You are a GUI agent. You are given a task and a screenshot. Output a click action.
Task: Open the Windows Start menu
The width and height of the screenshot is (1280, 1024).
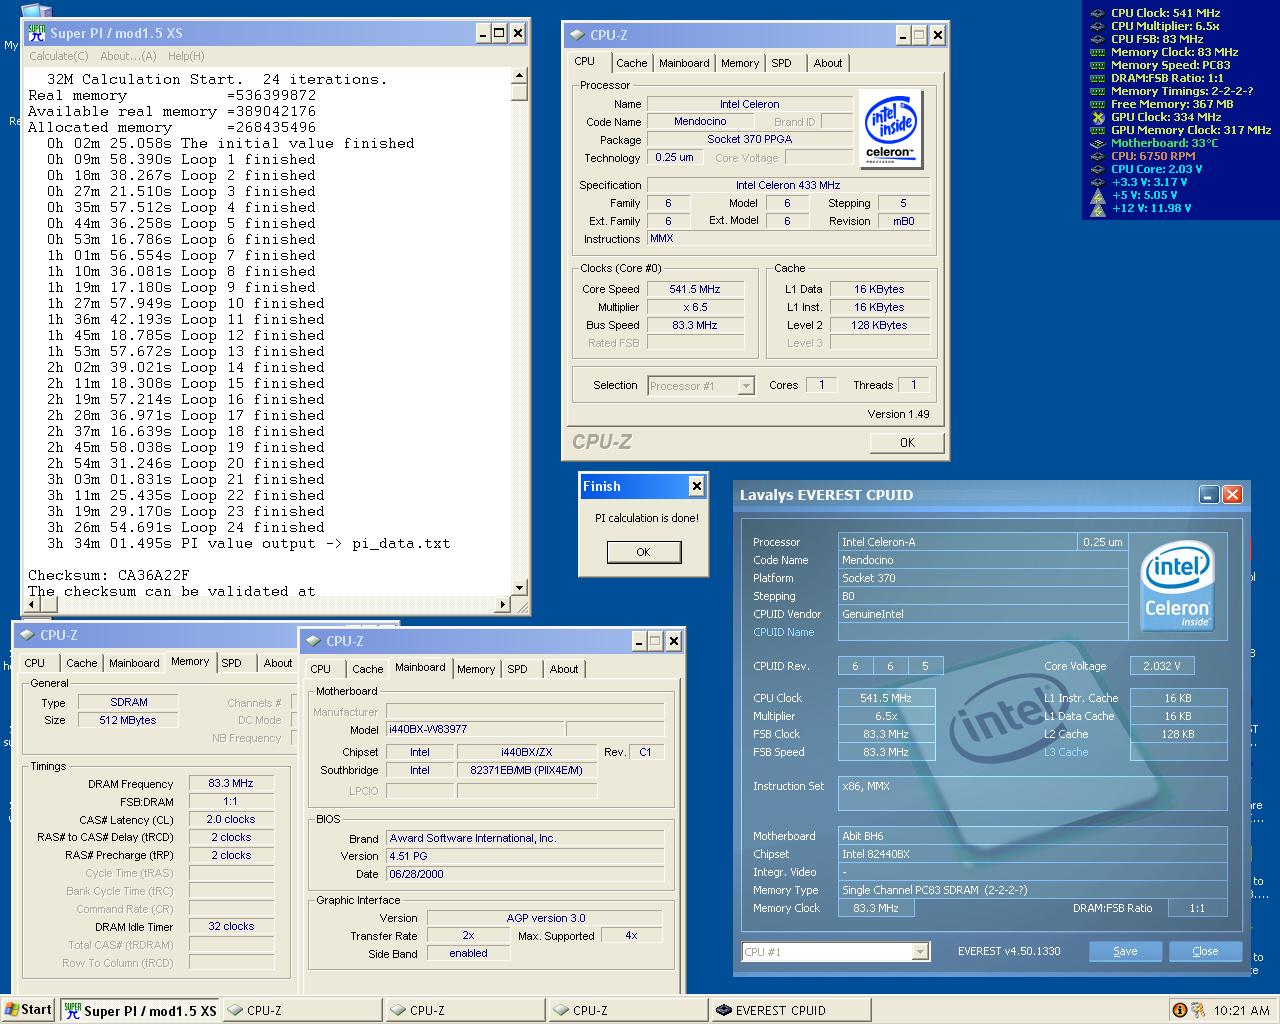point(28,1010)
